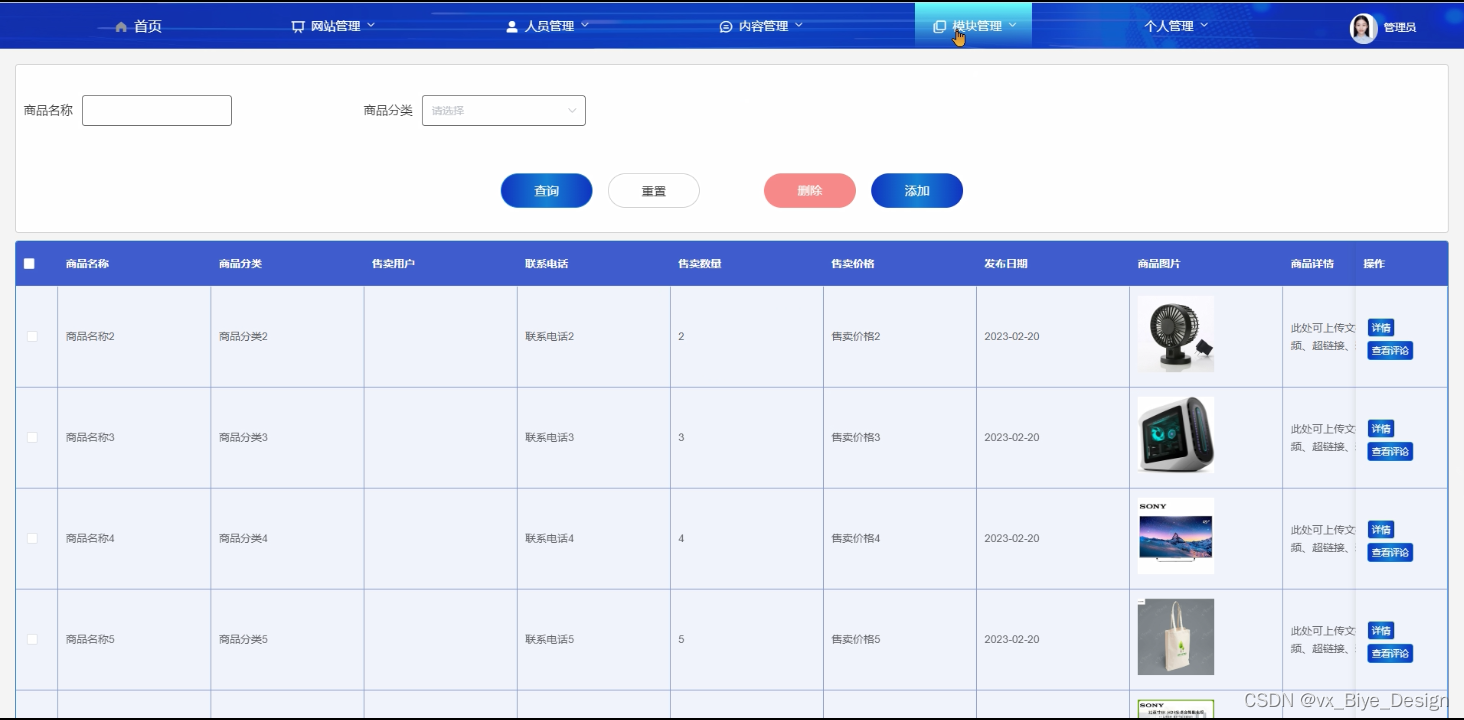Click the 售卖价格3 cell
1464x720 pixels.
pyautogui.click(x=856, y=438)
